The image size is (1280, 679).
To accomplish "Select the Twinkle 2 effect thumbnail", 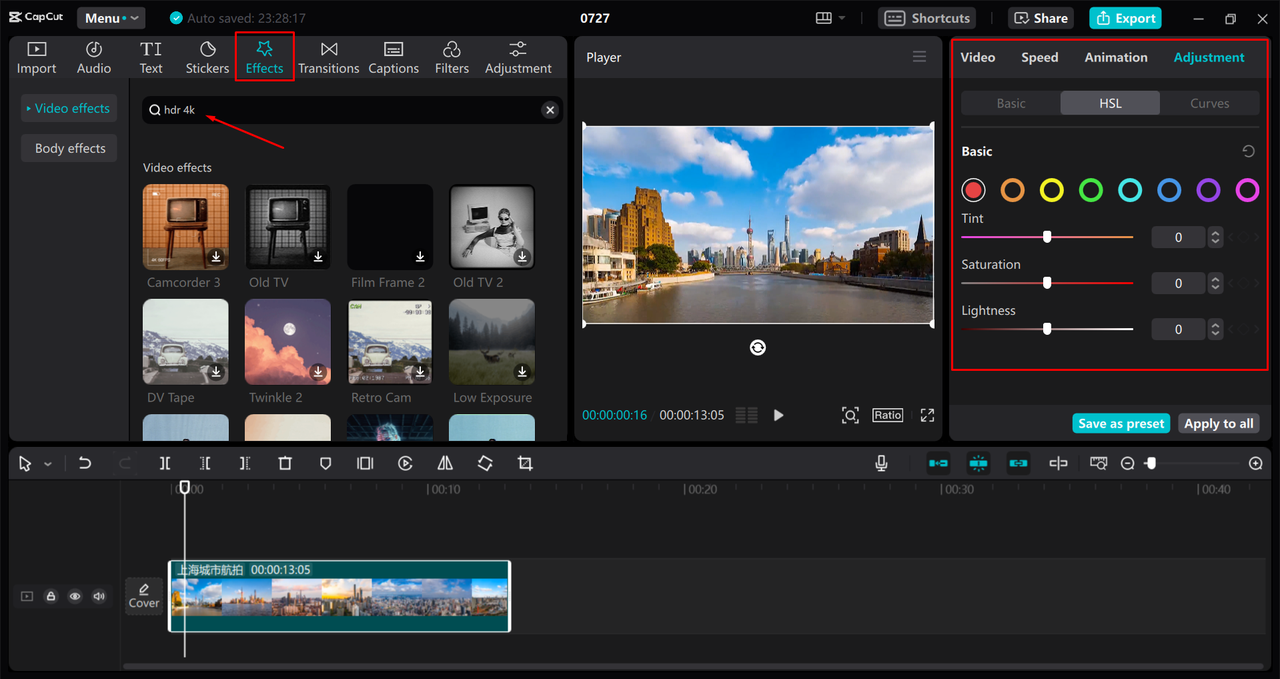I will tap(288, 341).
